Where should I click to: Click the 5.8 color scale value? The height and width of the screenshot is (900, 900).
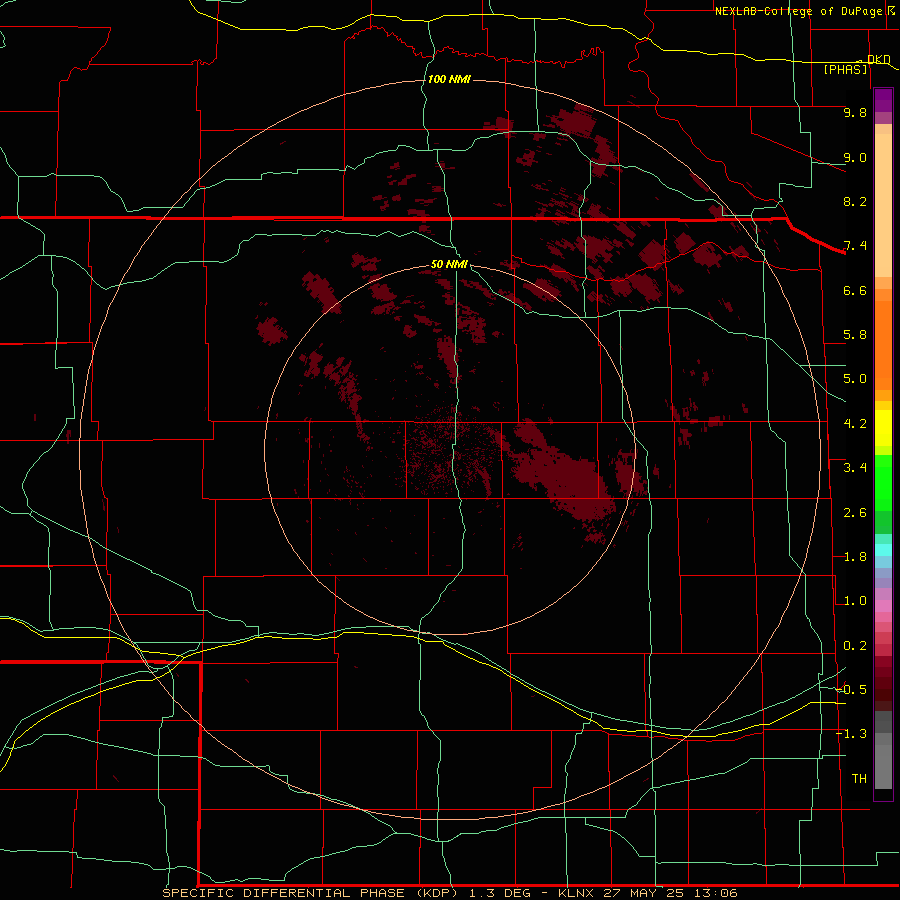coord(855,335)
